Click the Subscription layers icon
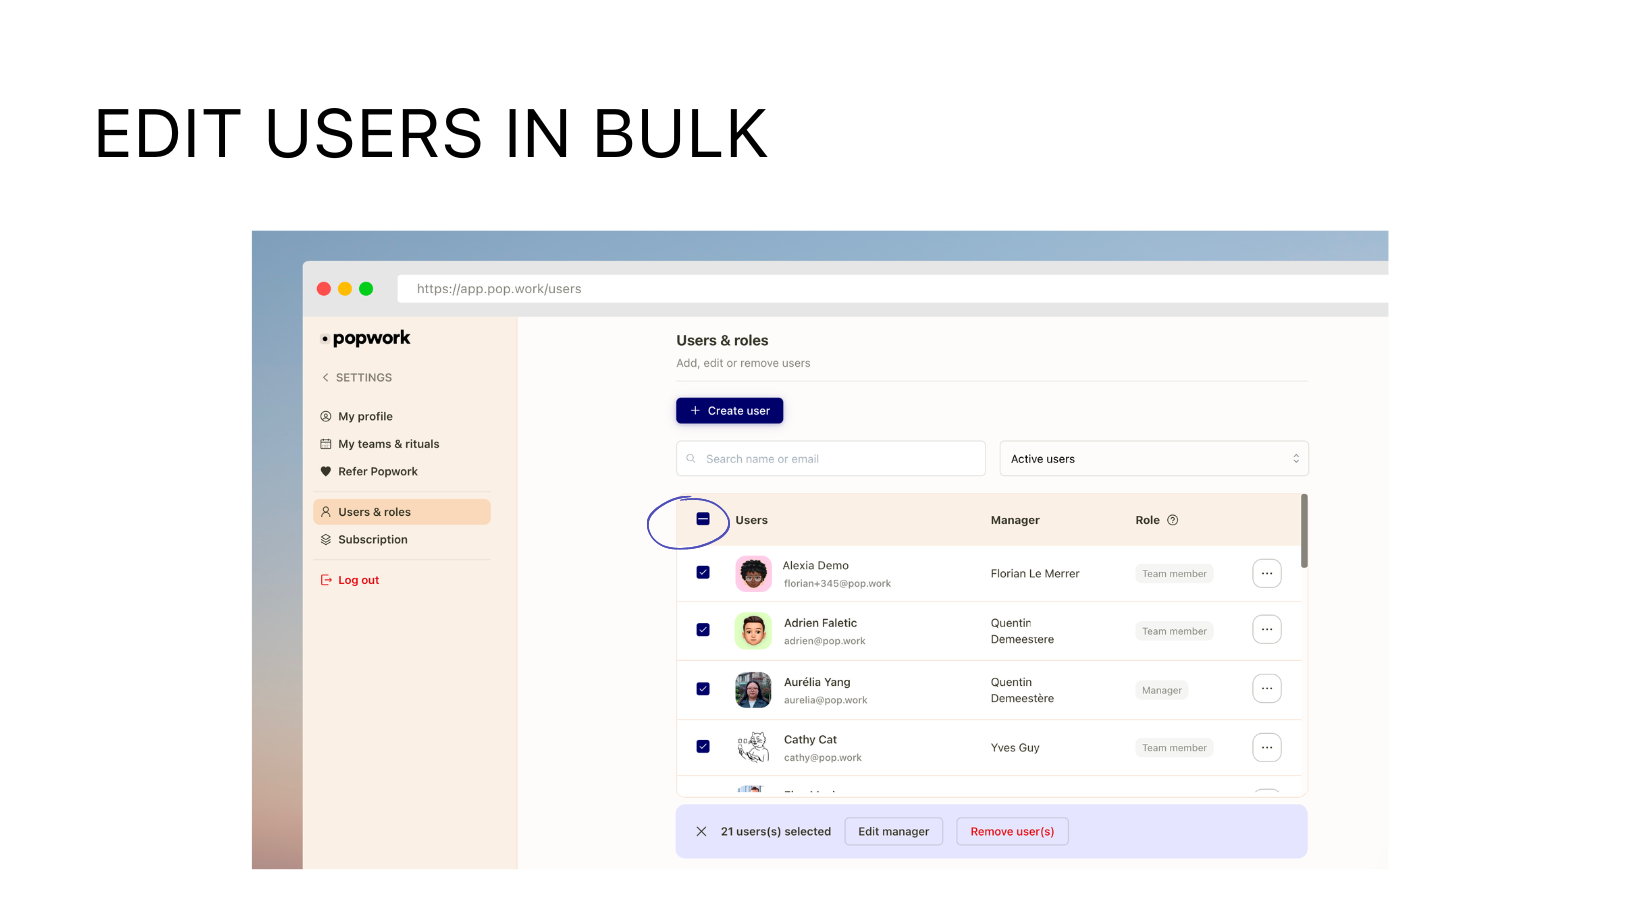1640x924 pixels. coord(325,539)
